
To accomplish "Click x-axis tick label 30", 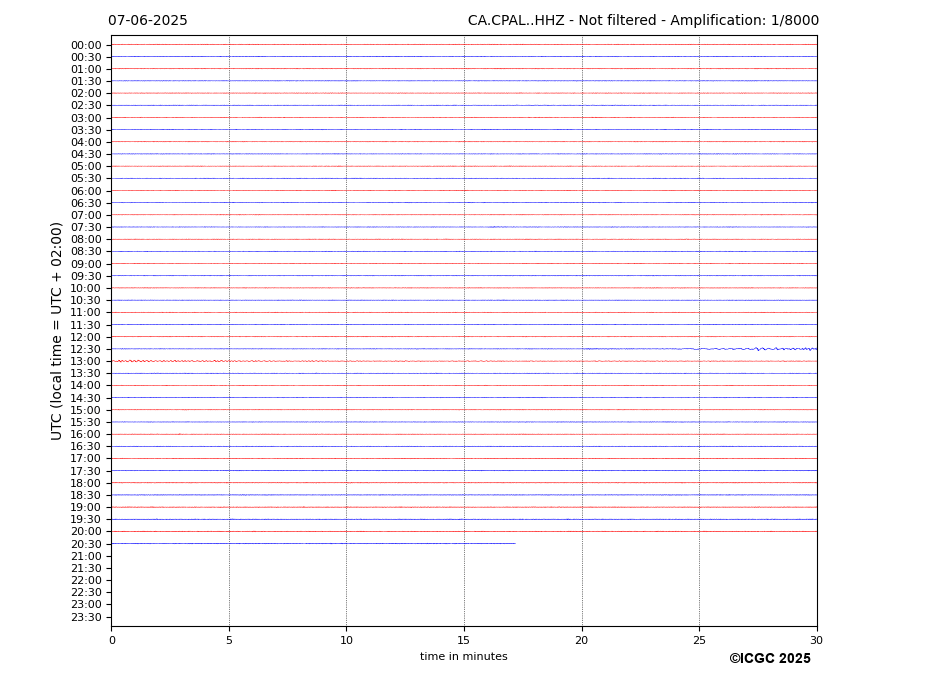I will click(816, 640).
